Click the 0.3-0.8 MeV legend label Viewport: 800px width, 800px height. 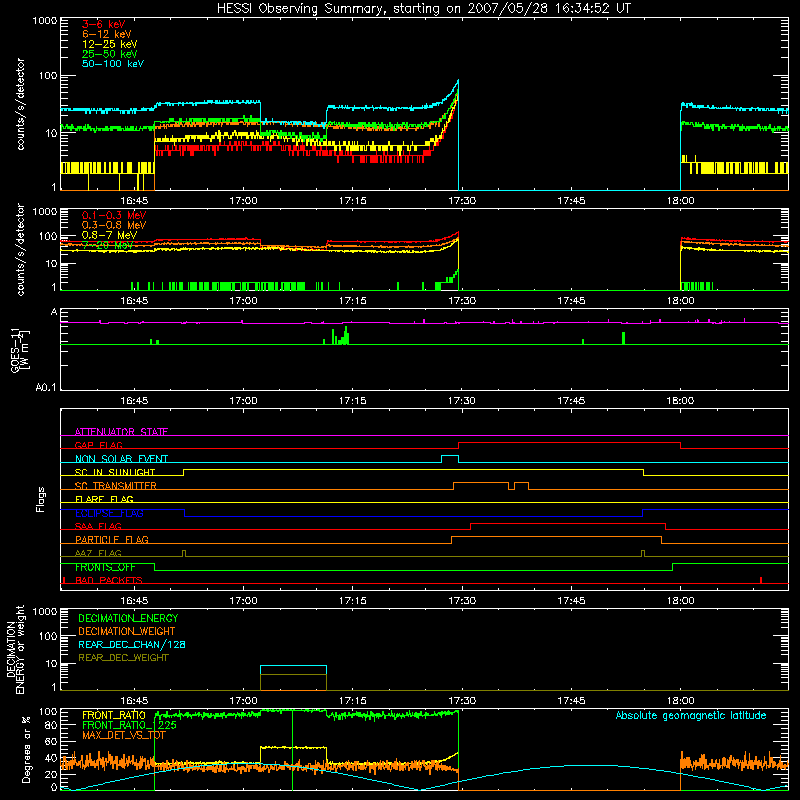coord(114,225)
